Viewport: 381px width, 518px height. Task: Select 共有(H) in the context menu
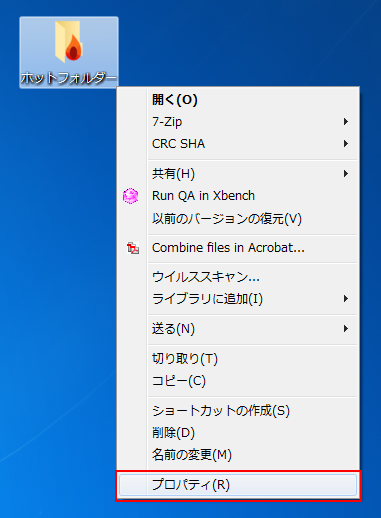click(238, 174)
